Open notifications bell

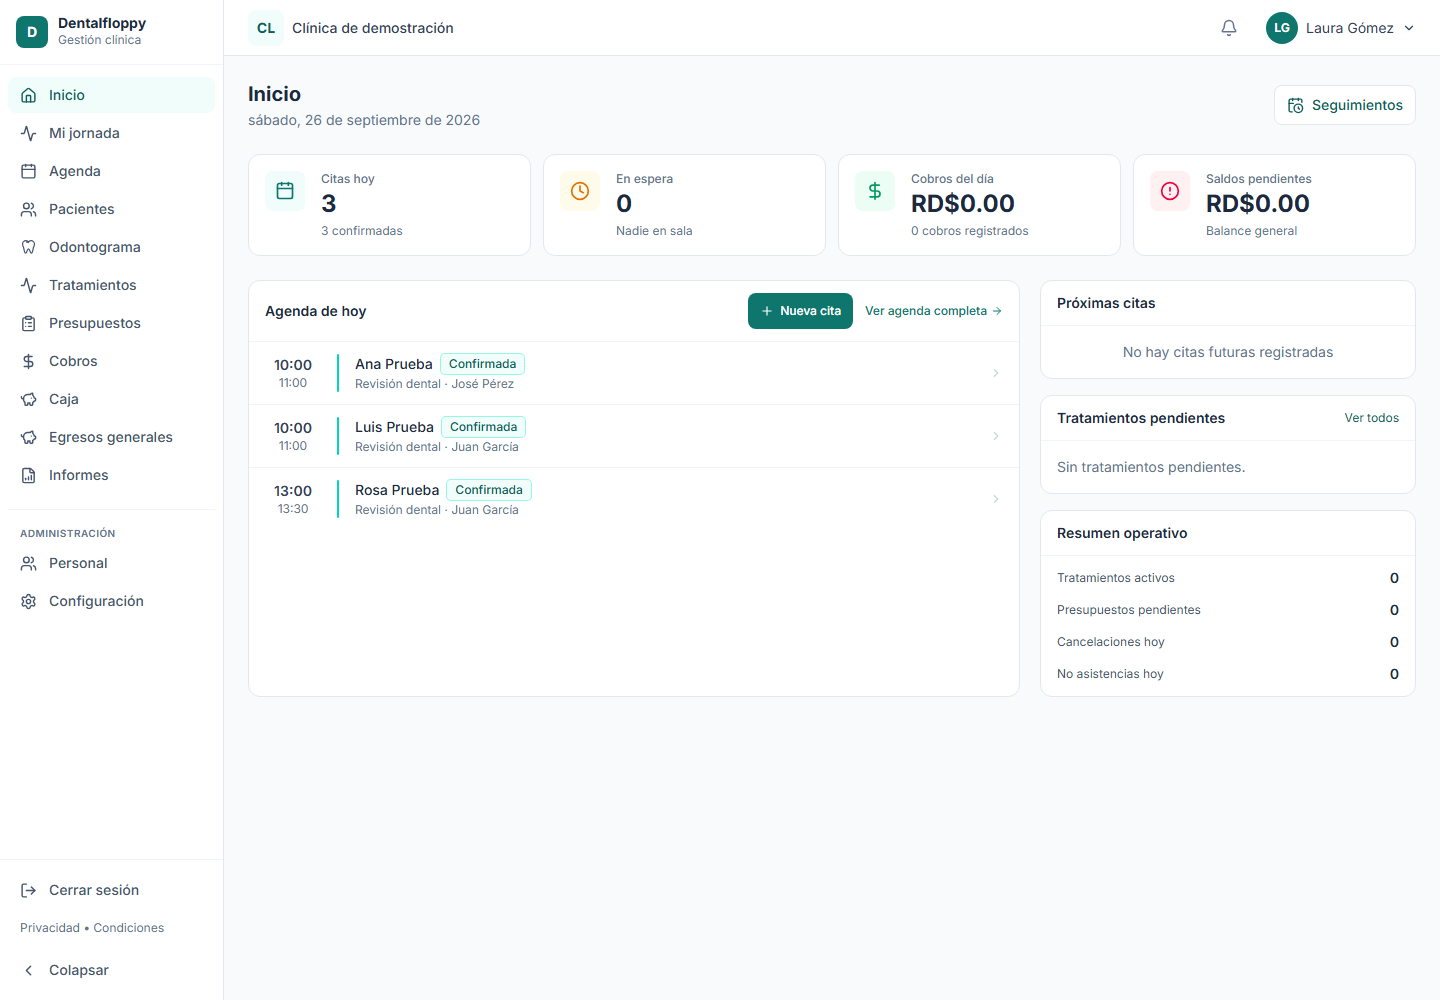pyautogui.click(x=1229, y=28)
